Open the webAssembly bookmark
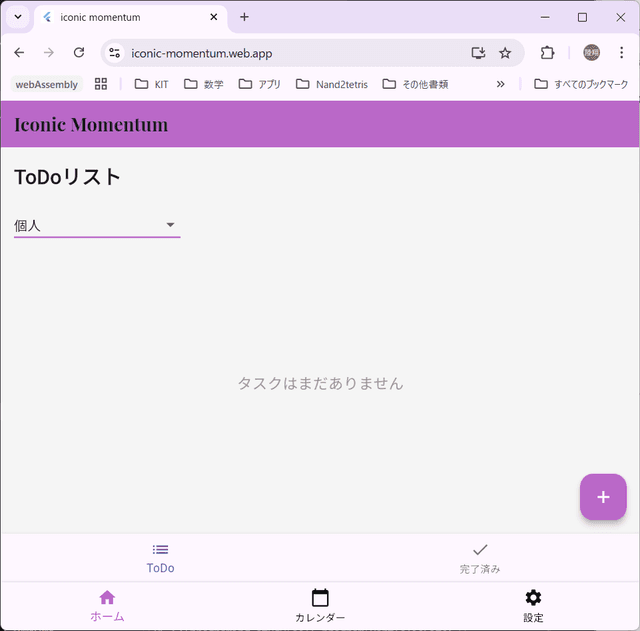 [x=47, y=84]
